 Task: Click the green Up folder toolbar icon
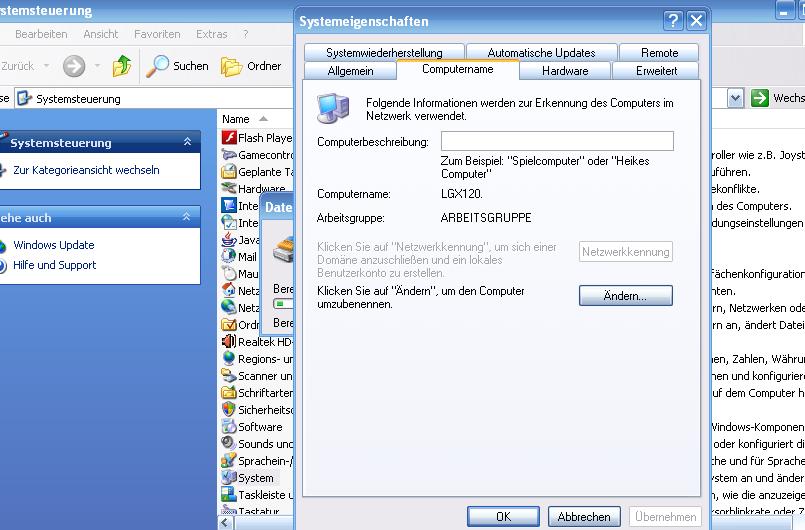tap(122, 66)
